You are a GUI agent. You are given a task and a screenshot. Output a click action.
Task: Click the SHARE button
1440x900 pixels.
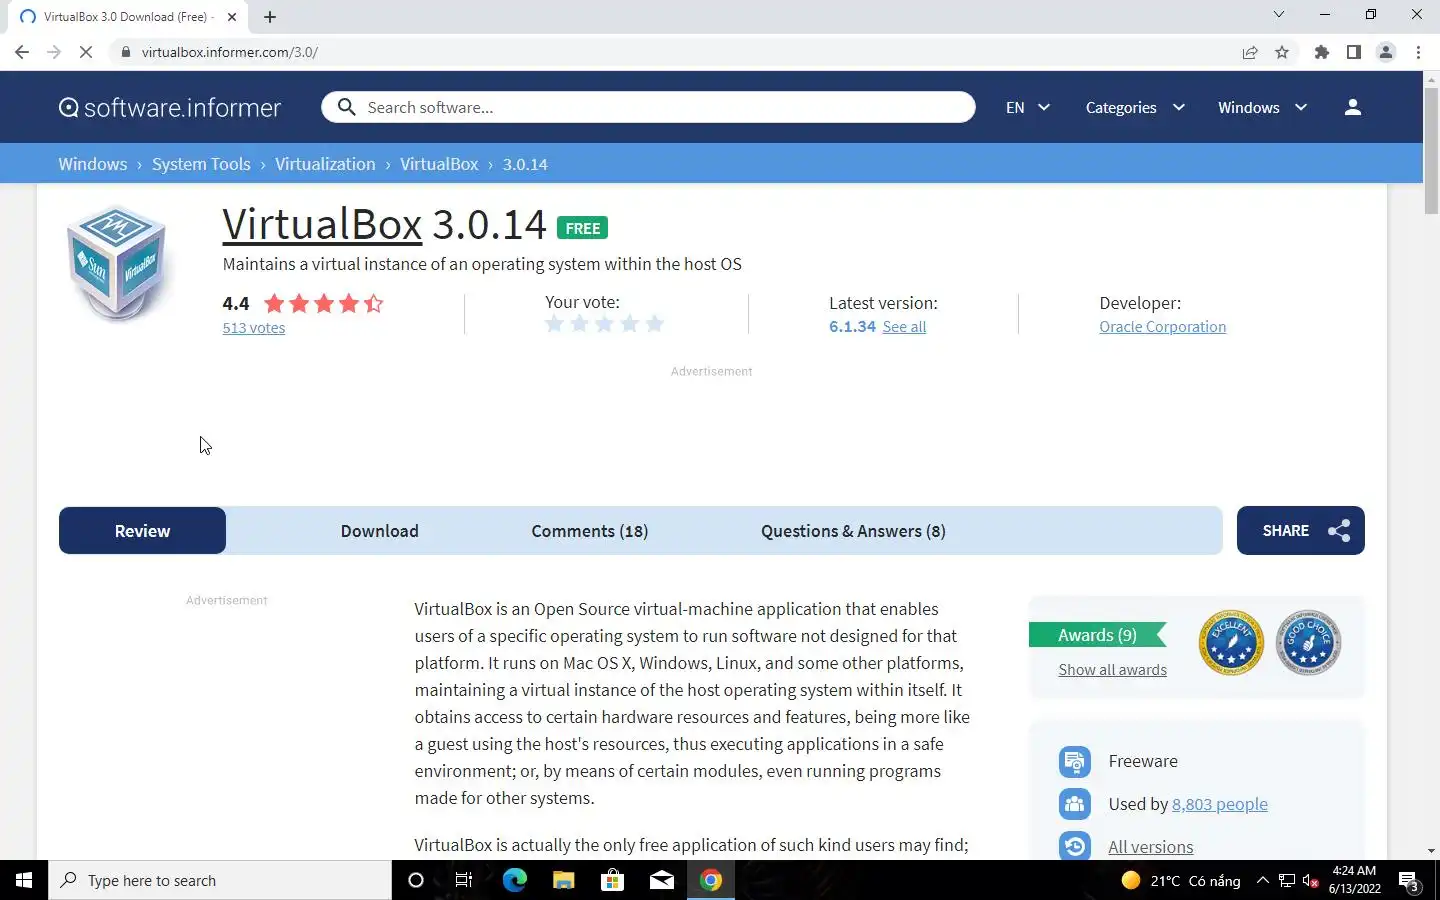point(1300,531)
